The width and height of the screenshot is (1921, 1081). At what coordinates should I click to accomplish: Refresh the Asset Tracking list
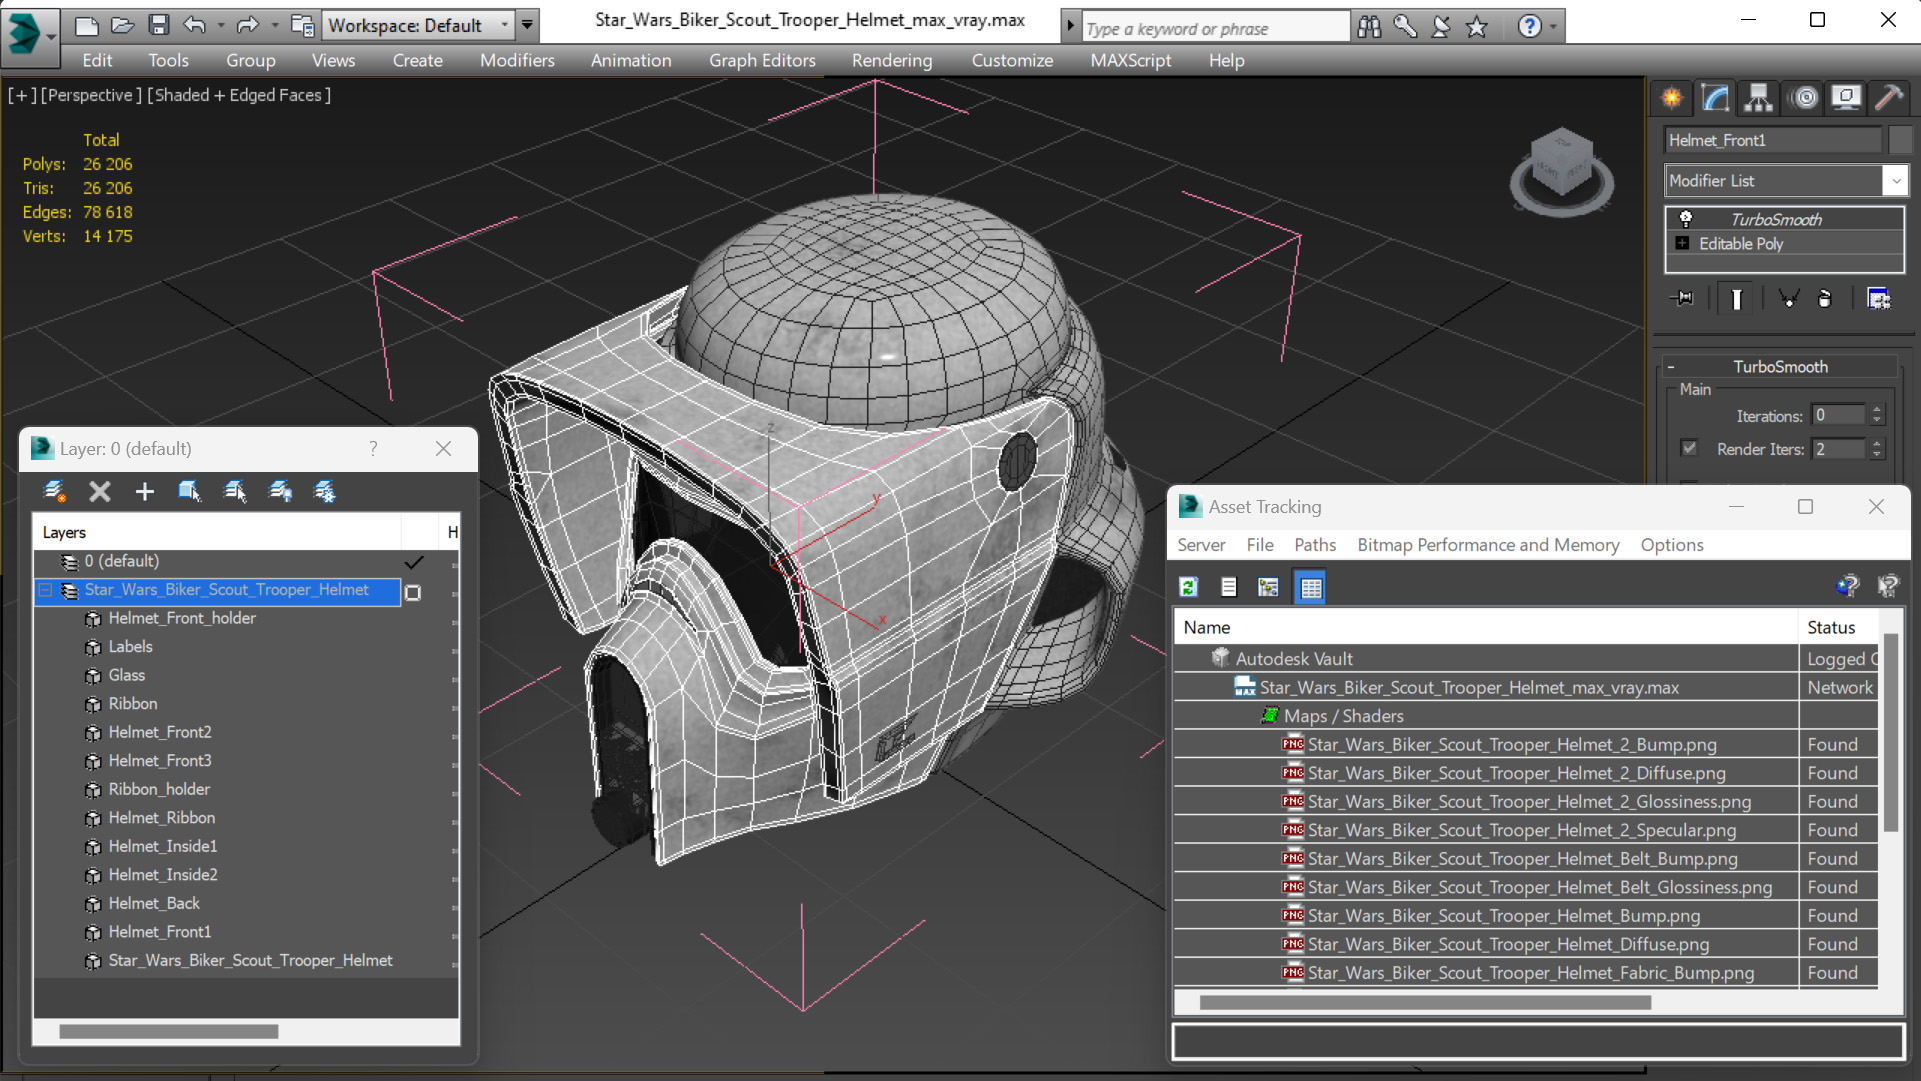click(x=1188, y=587)
